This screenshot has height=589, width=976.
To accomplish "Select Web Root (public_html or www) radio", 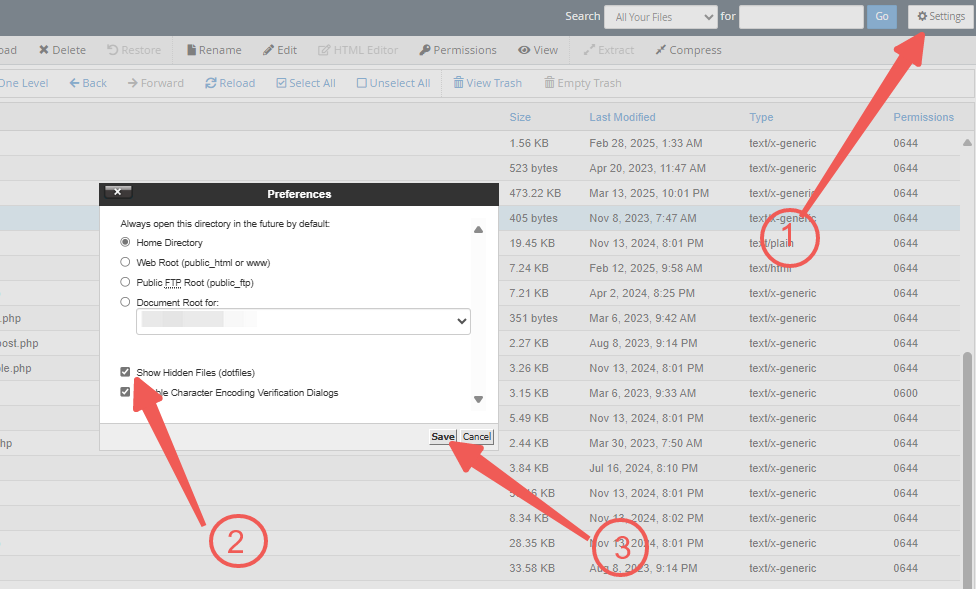I will point(125,262).
